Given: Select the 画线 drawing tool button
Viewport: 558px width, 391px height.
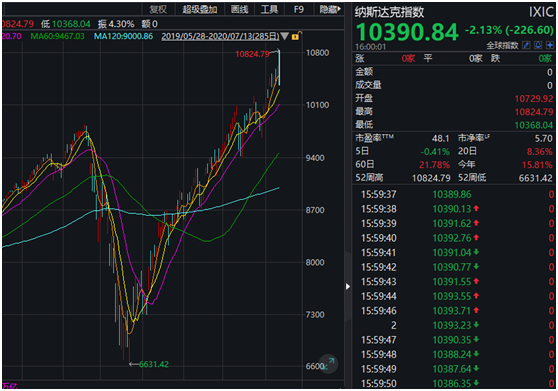Looking at the screenshot, I should pos(239,9).
